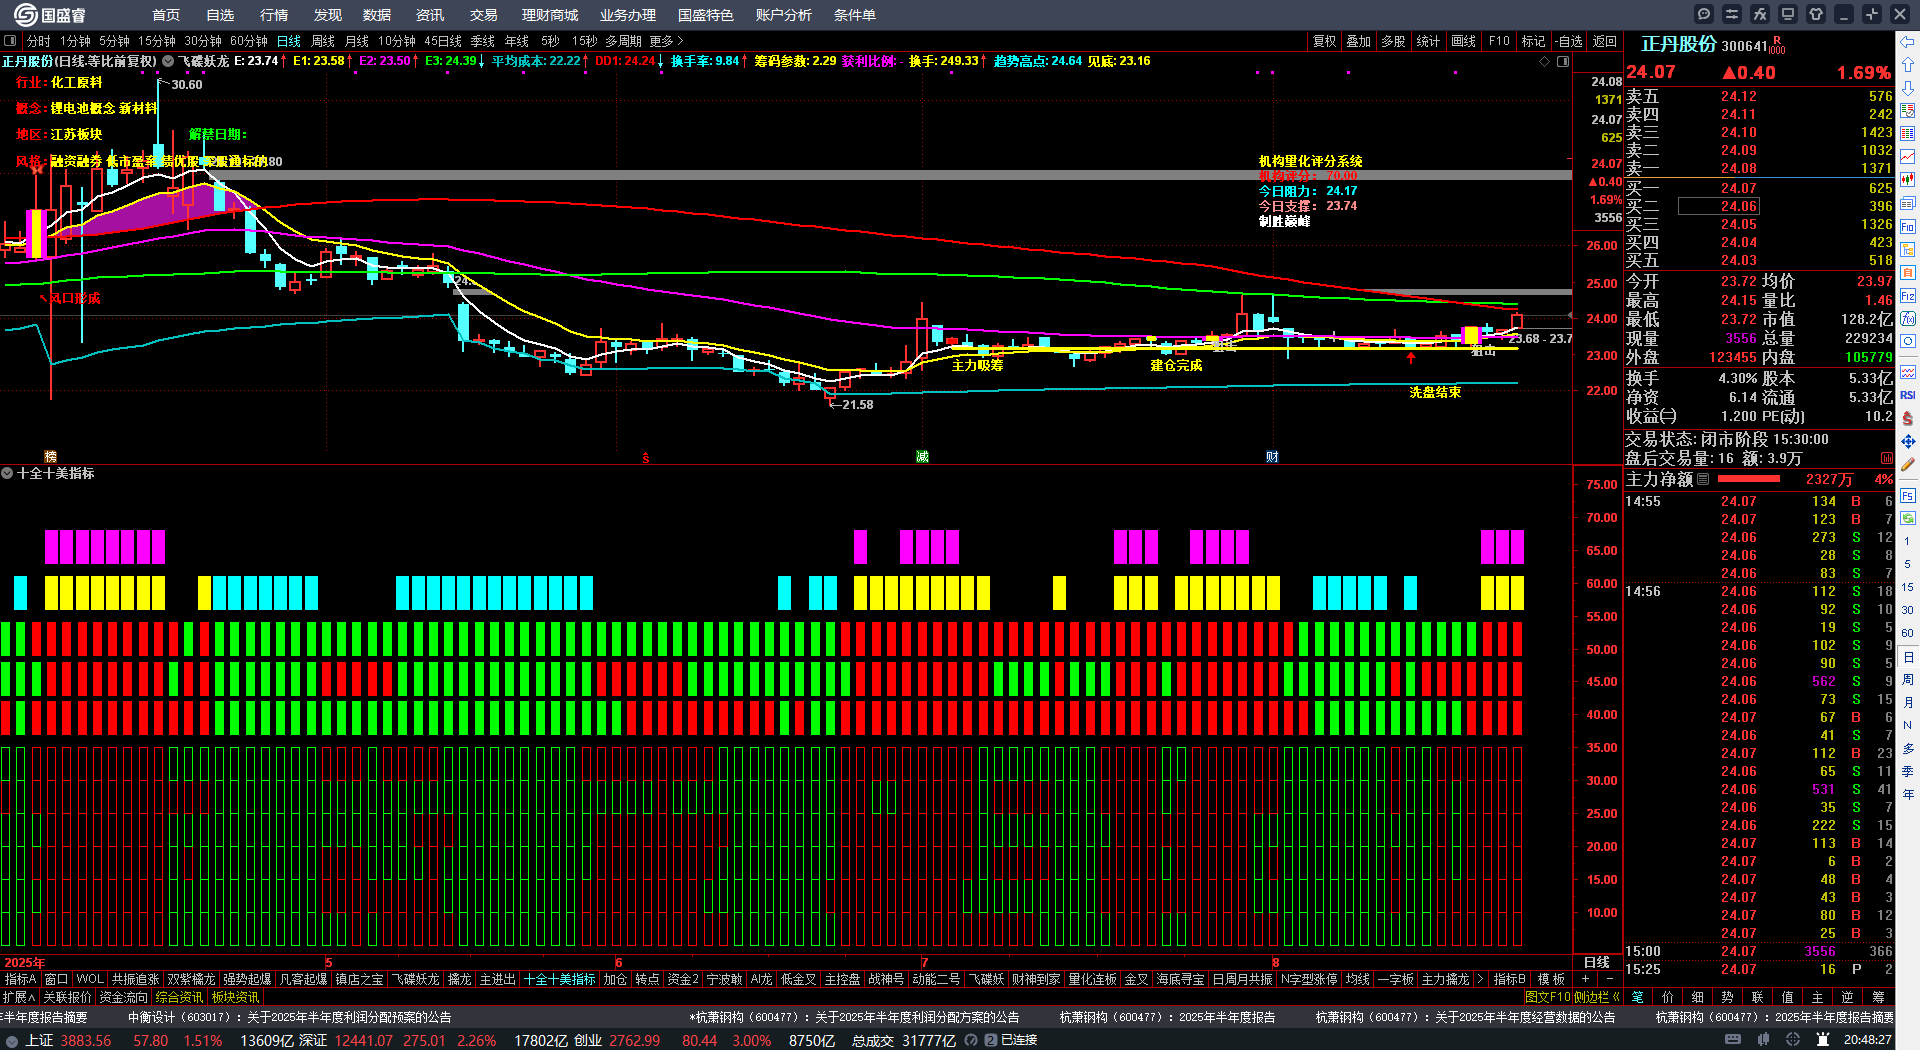Screen dimensions: 1920x1050
Task: Select the pencil drawing icon in sidebar
Action: pos(1908,465)
